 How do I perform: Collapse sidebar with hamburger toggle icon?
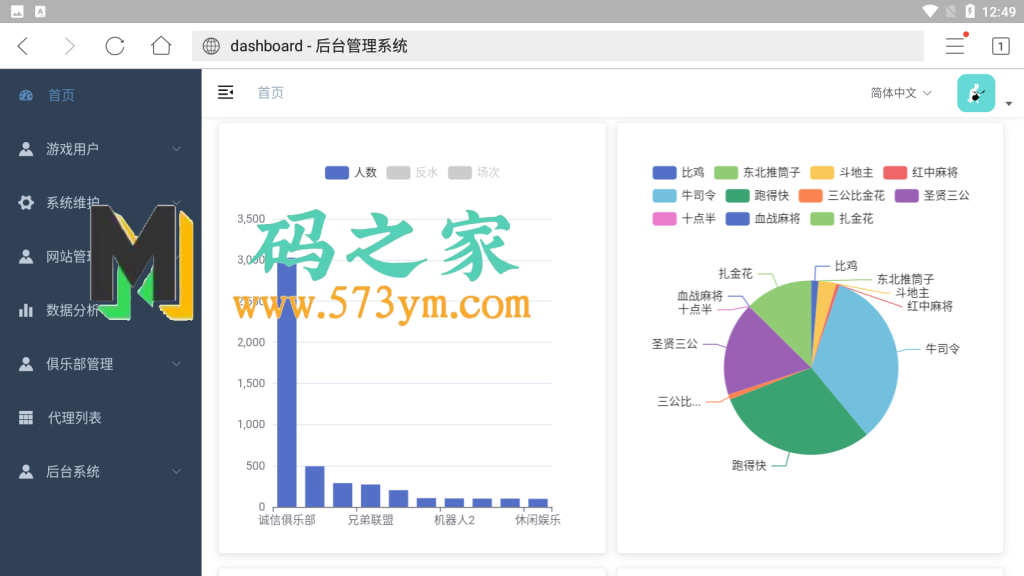pyautogui.click(x=226, y=93)
